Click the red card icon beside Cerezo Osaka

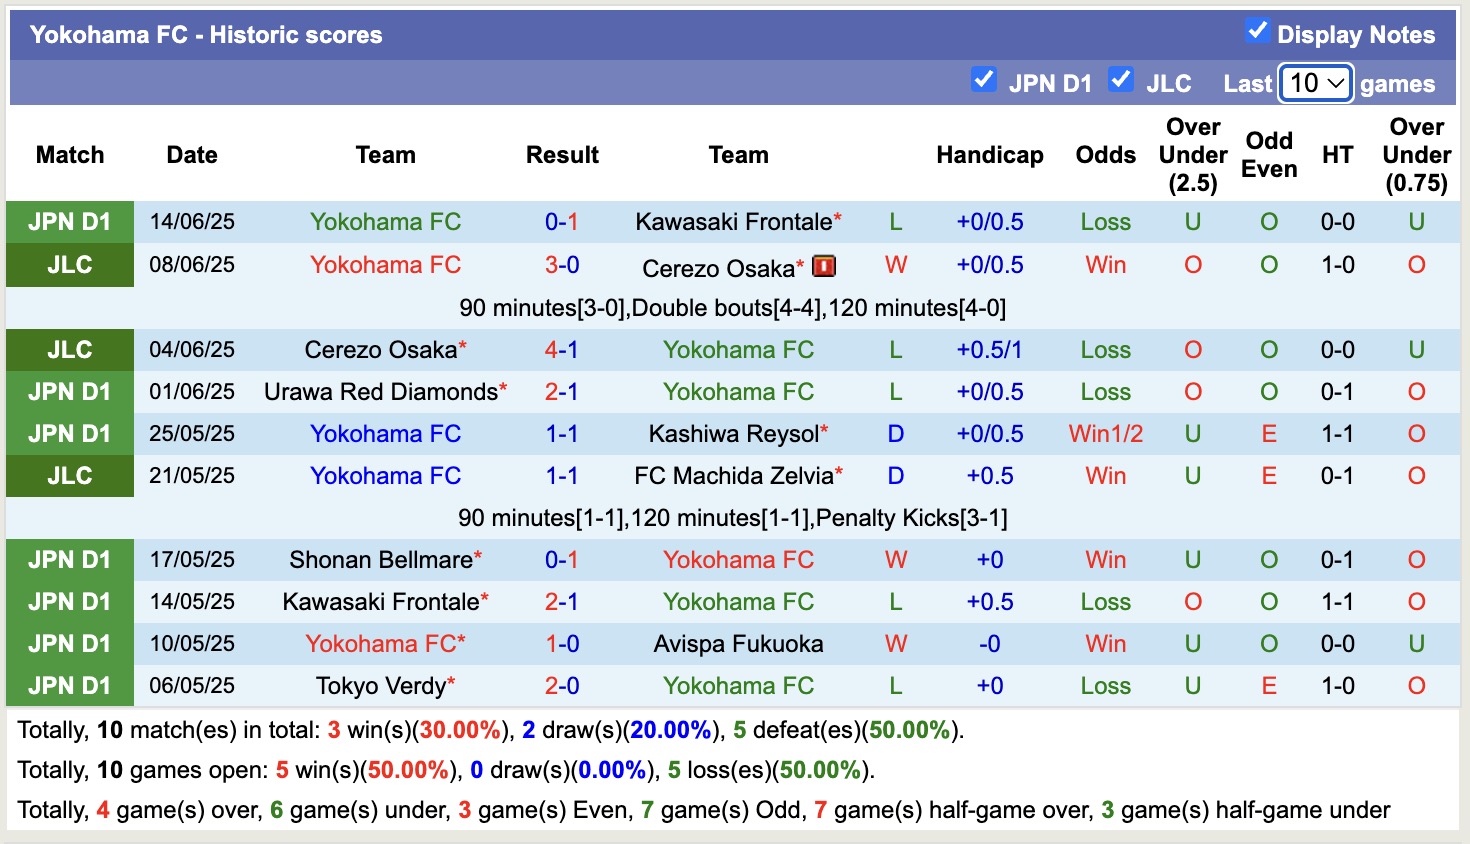click(x=824, y=266)
